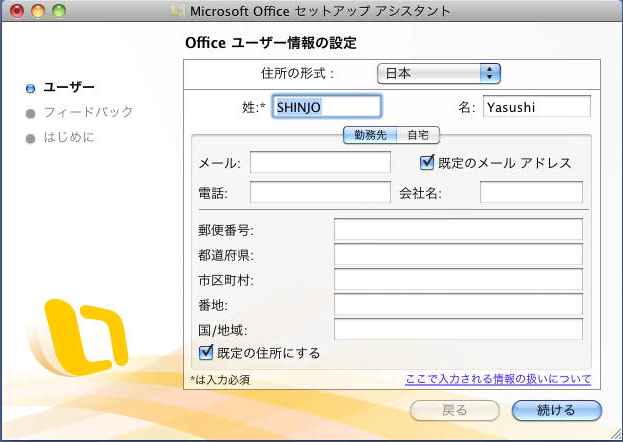Open the 住所の形式 country dropdown

click(x=439, y=74)
